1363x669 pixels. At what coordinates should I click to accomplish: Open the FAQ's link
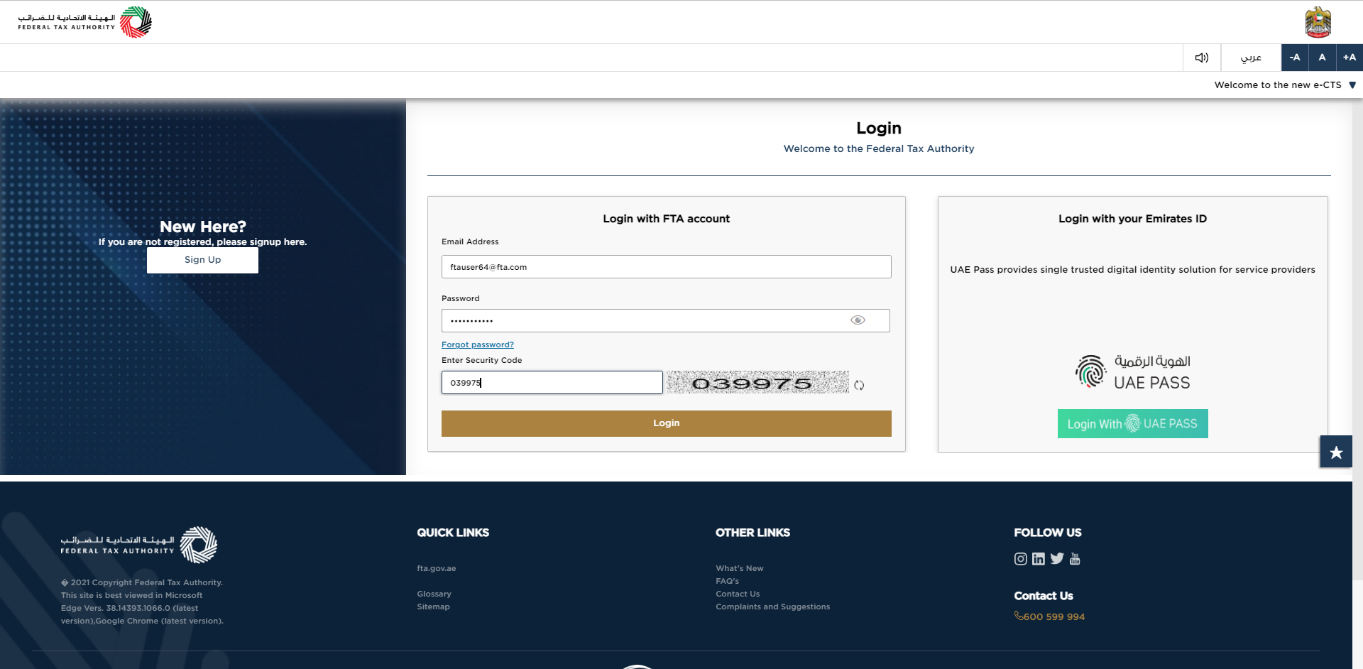click(727, 581)
